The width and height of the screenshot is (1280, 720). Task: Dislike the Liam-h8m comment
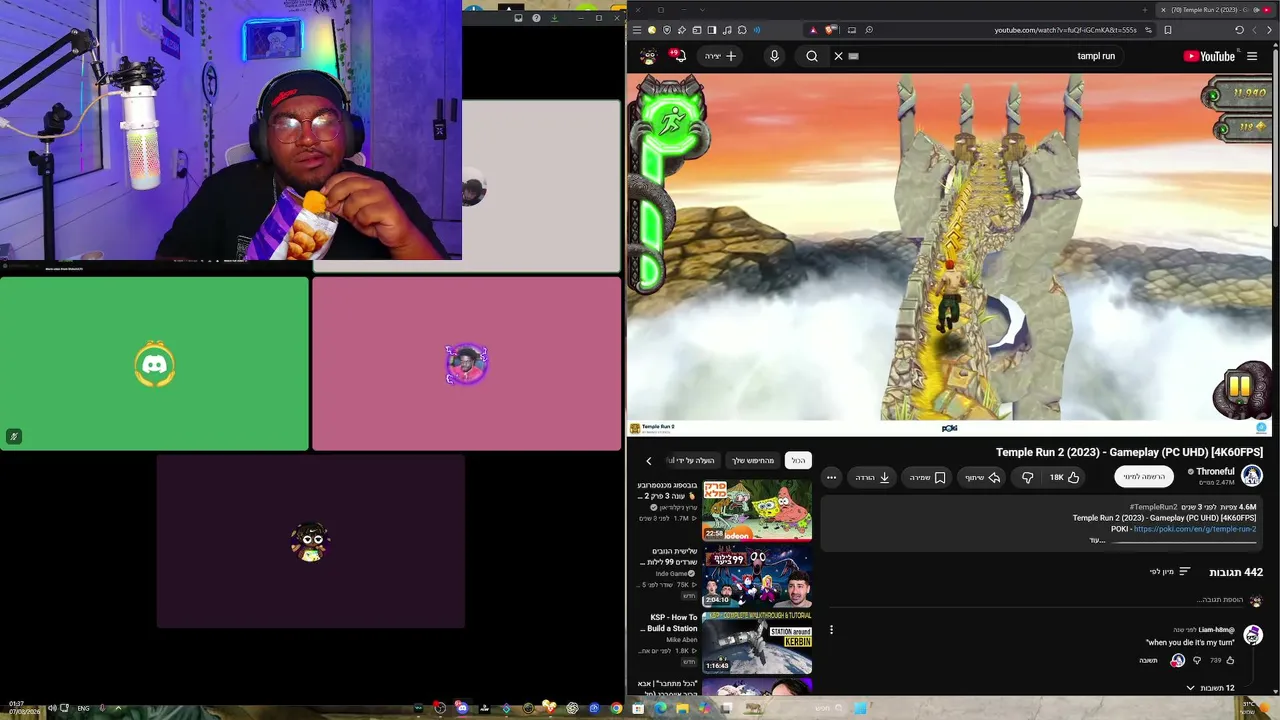click(1197, 660)
